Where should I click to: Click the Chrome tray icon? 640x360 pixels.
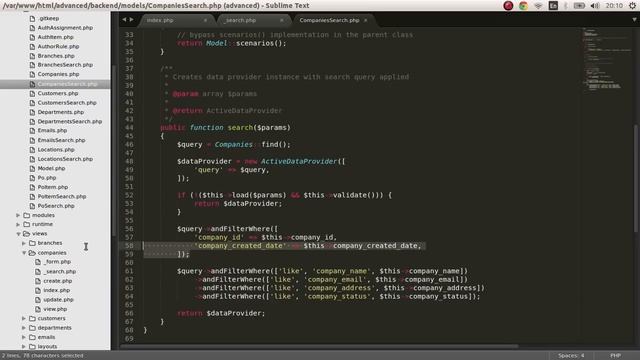click(x=523, y=6)
